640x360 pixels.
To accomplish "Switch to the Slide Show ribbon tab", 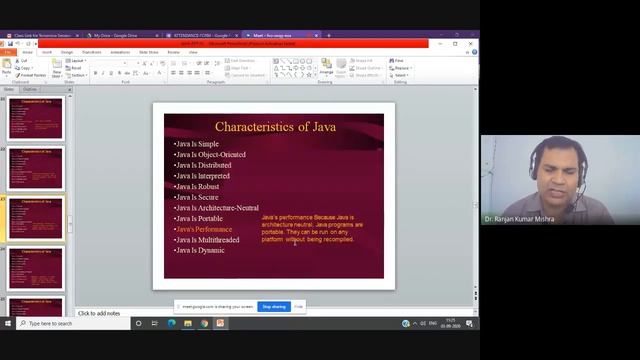I will 149,52.
